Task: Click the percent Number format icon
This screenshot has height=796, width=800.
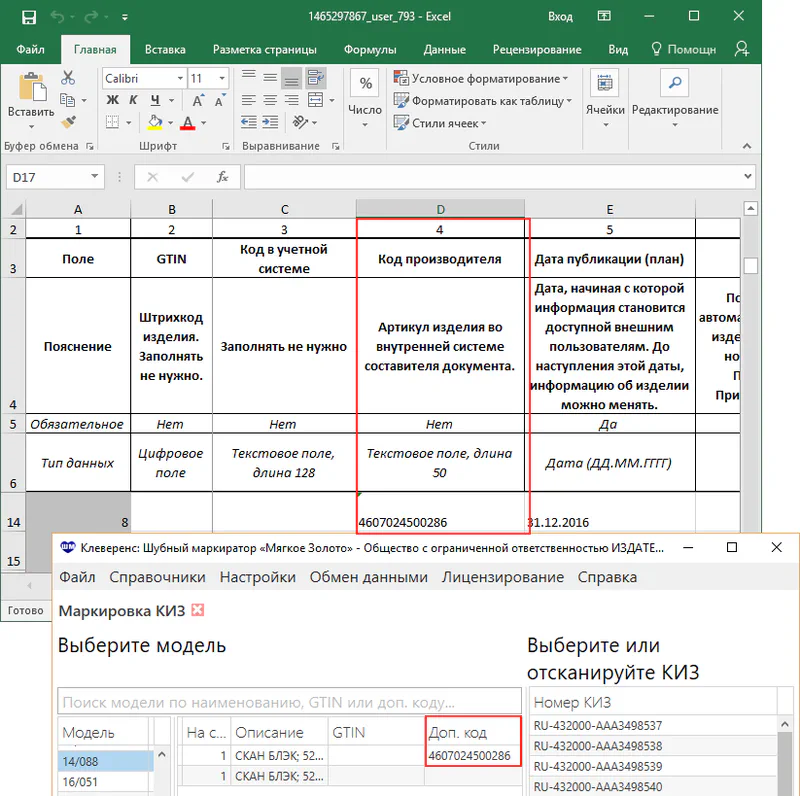Action: tap(365, 85)
